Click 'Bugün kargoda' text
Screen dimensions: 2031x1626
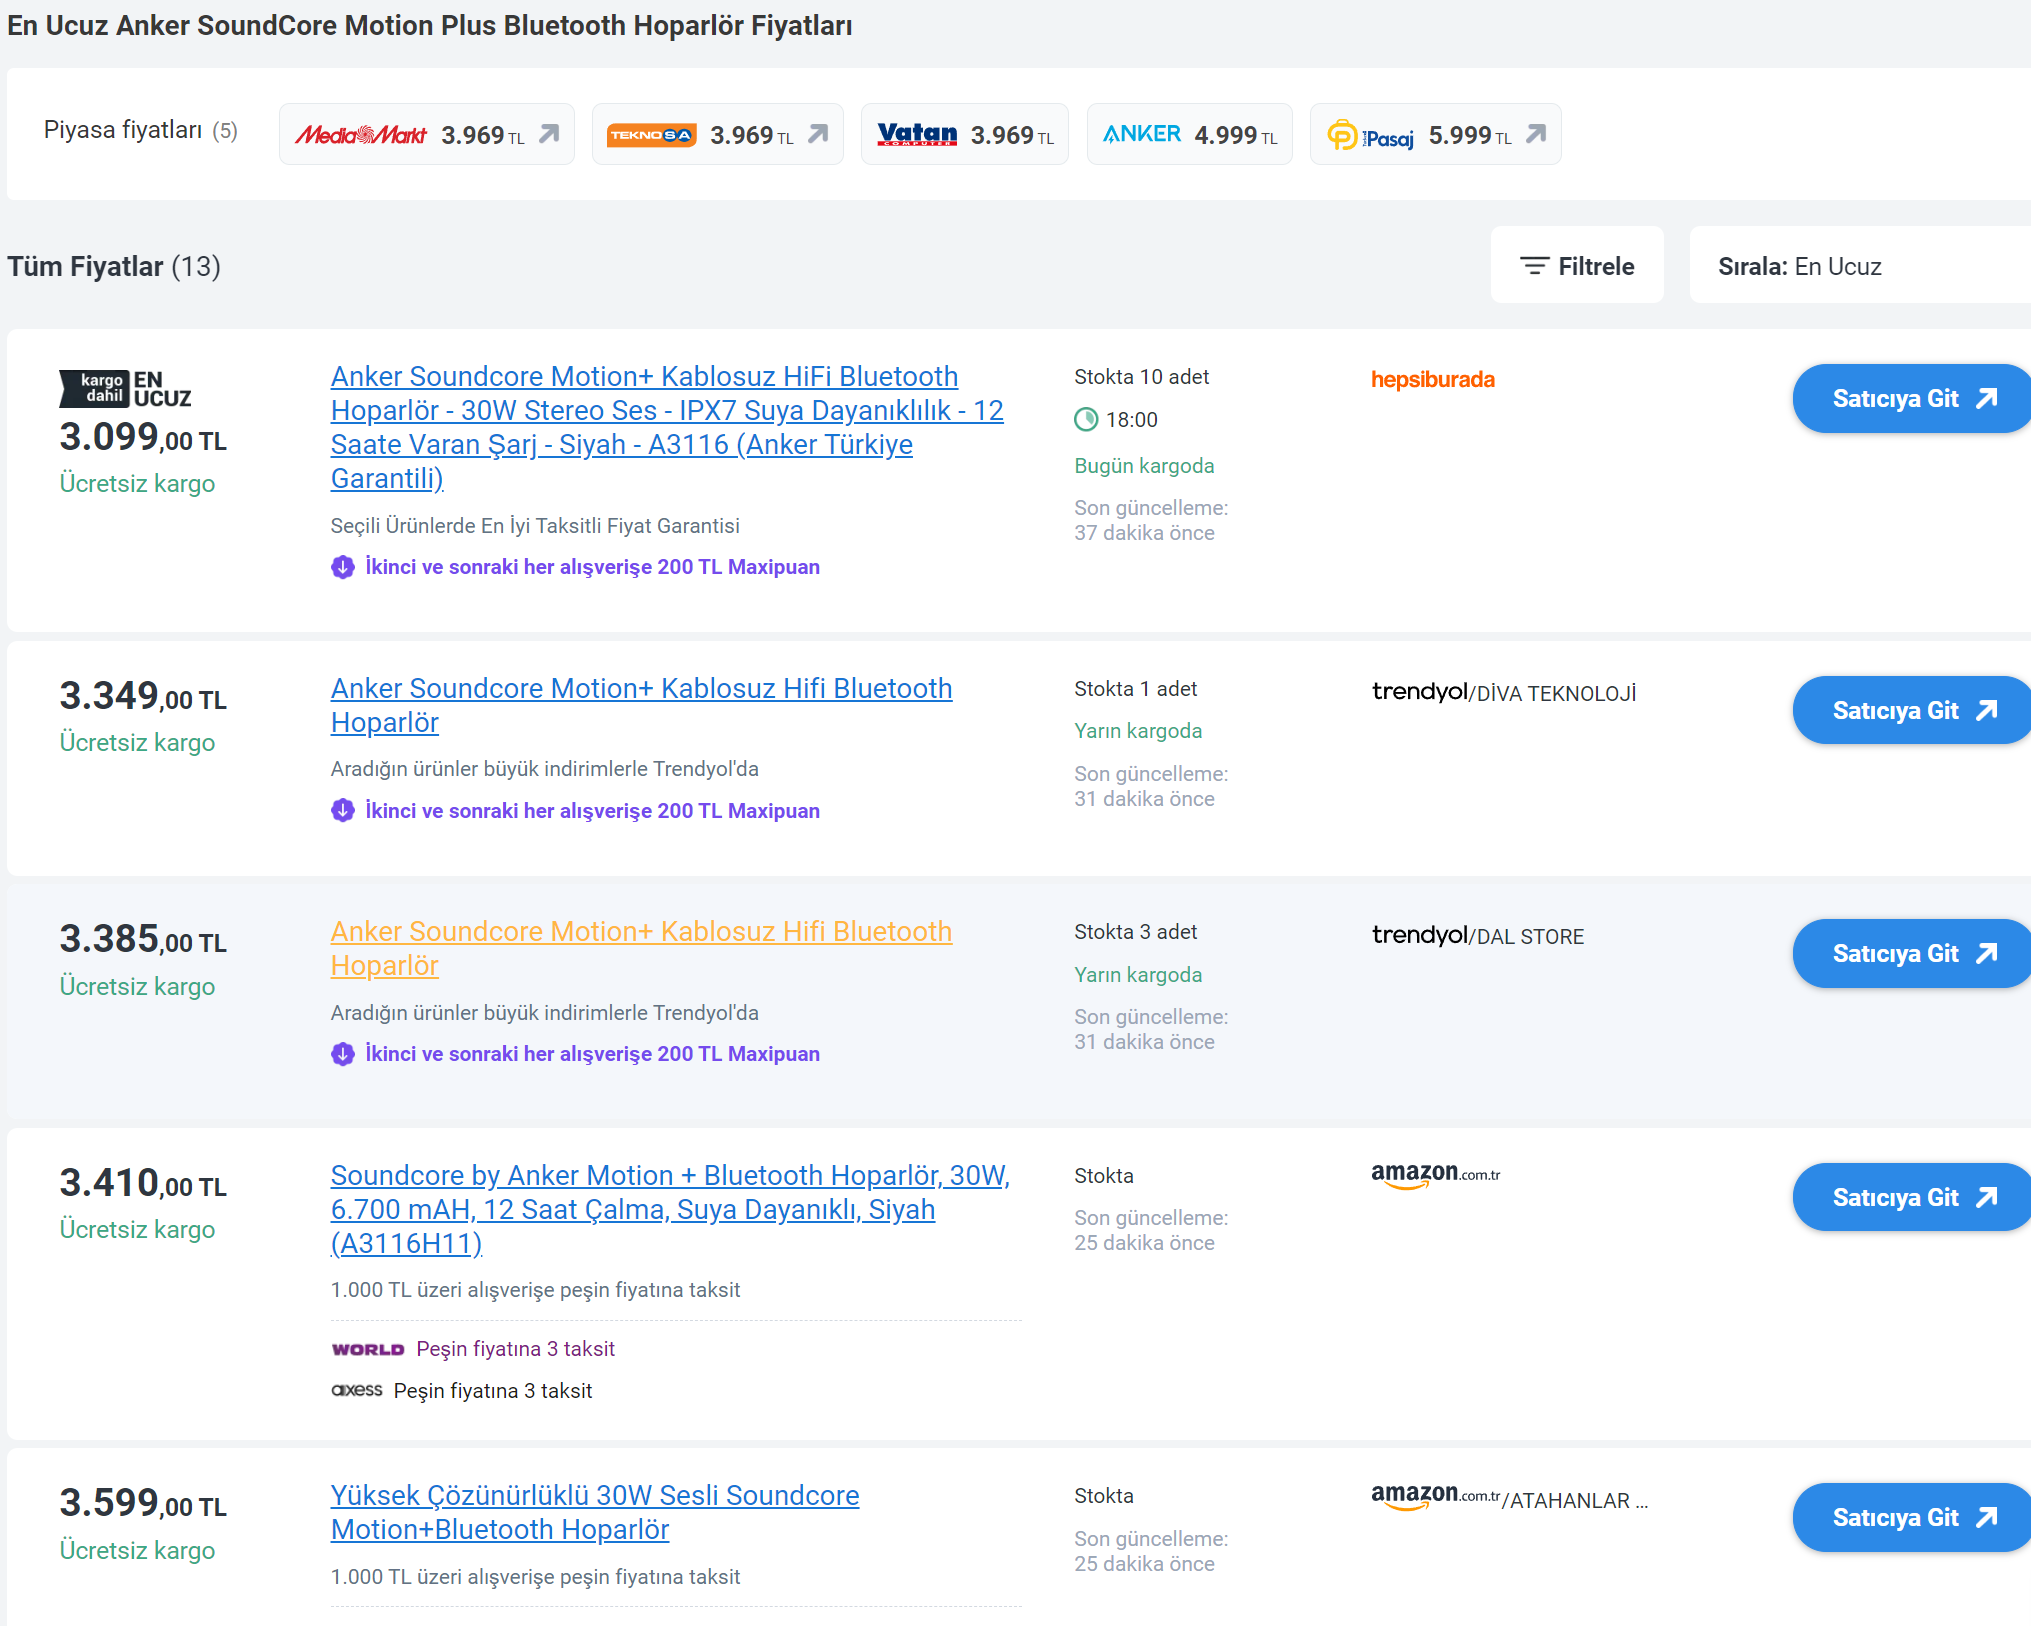(x=1144, y=466)
